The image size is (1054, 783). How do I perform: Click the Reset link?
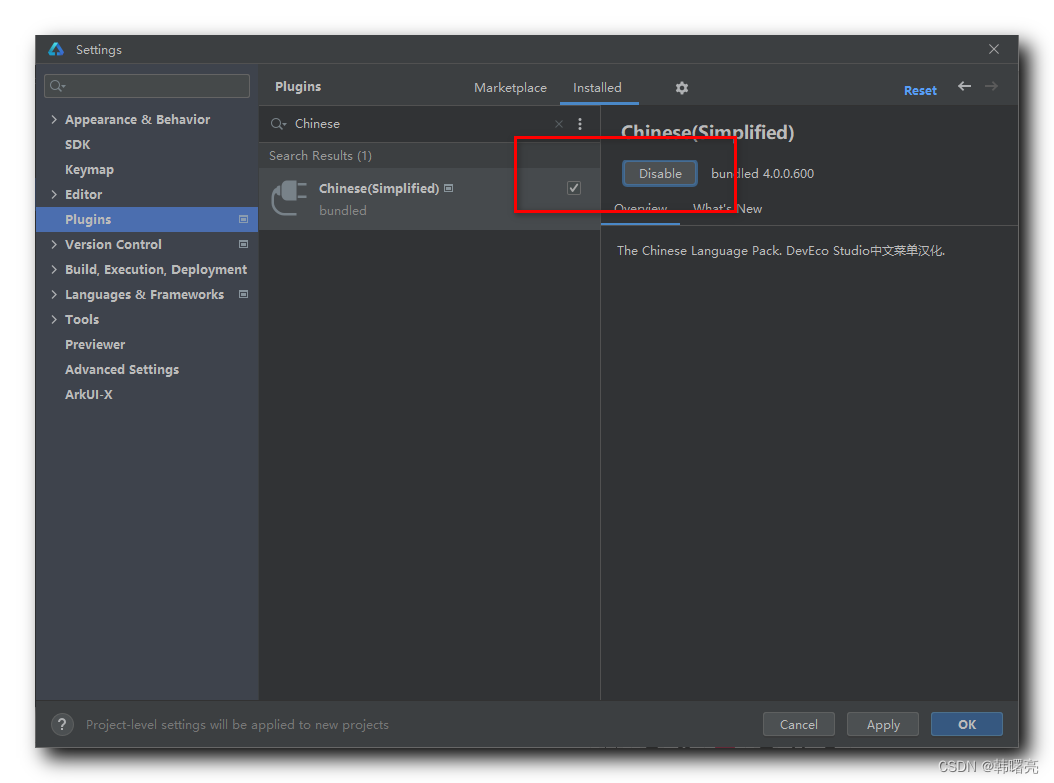[920, 90]
